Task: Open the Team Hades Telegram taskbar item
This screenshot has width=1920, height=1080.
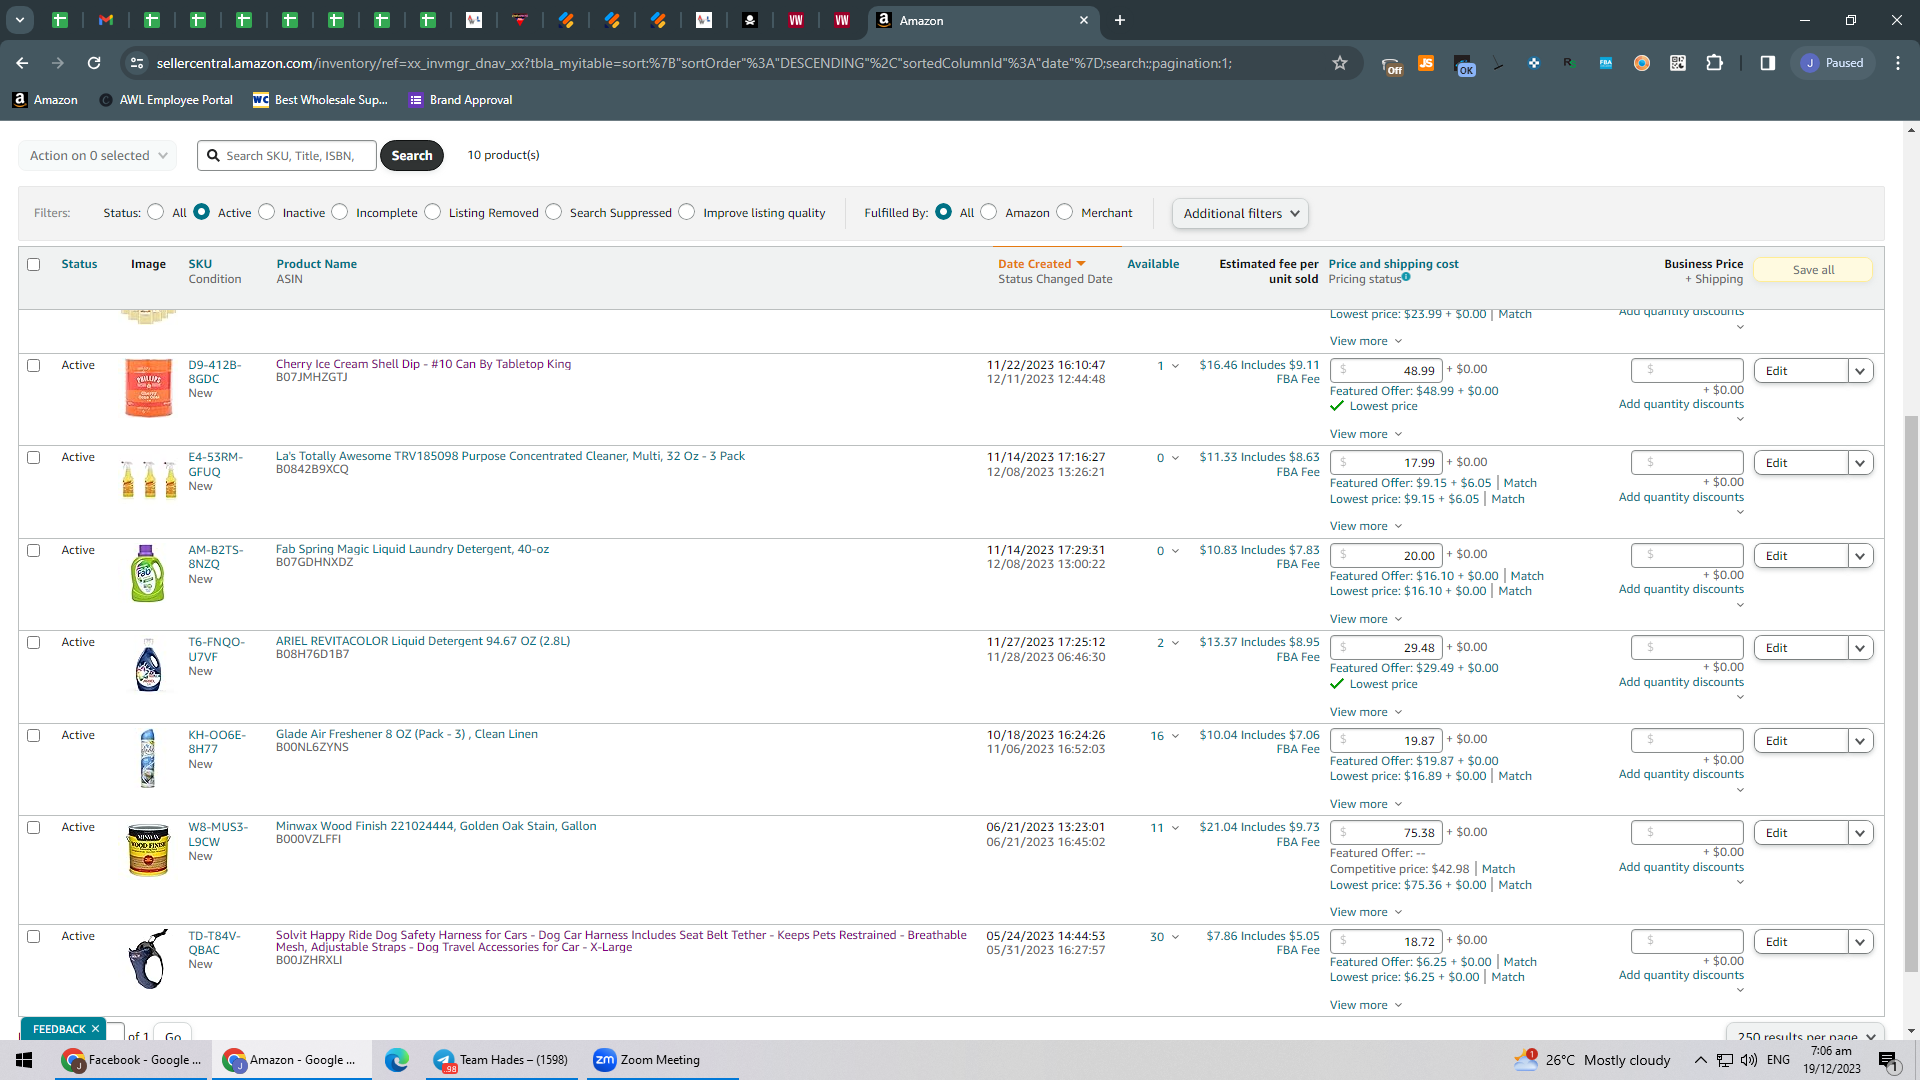Action: [501, 1060]
